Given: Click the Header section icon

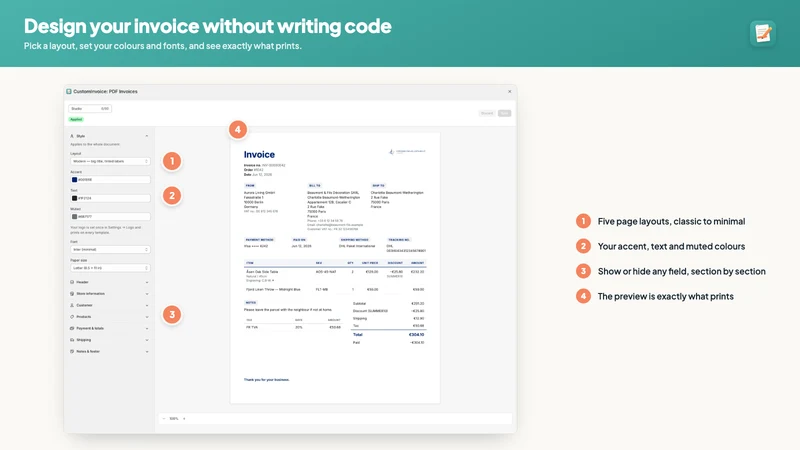Looking at the screenshot, I should (72, 282).
